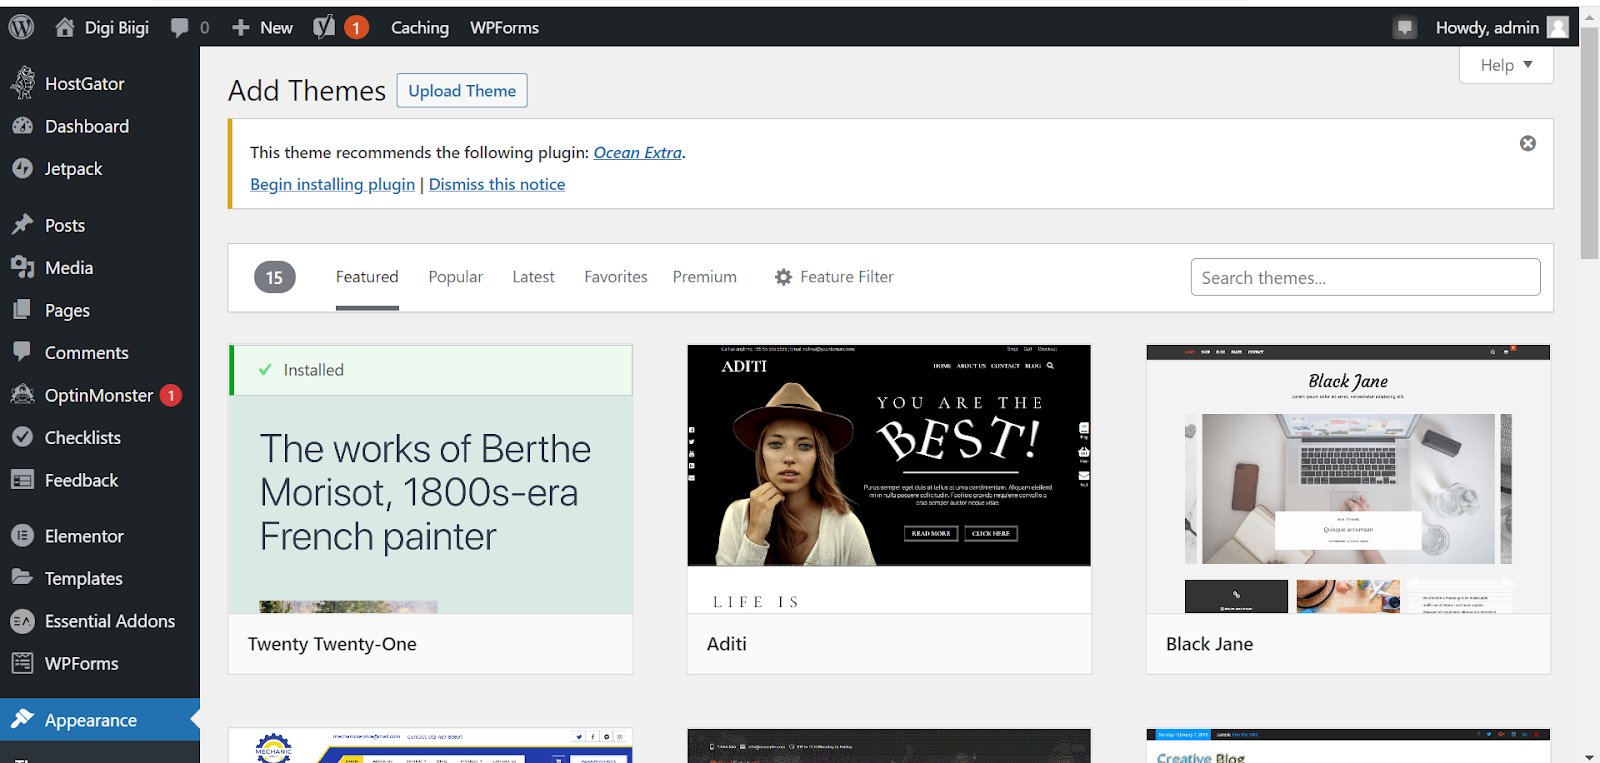The width and height of the screenshot is (1600, 763).
Task: Select the Latest themes tab
Action: coord(533,277)
